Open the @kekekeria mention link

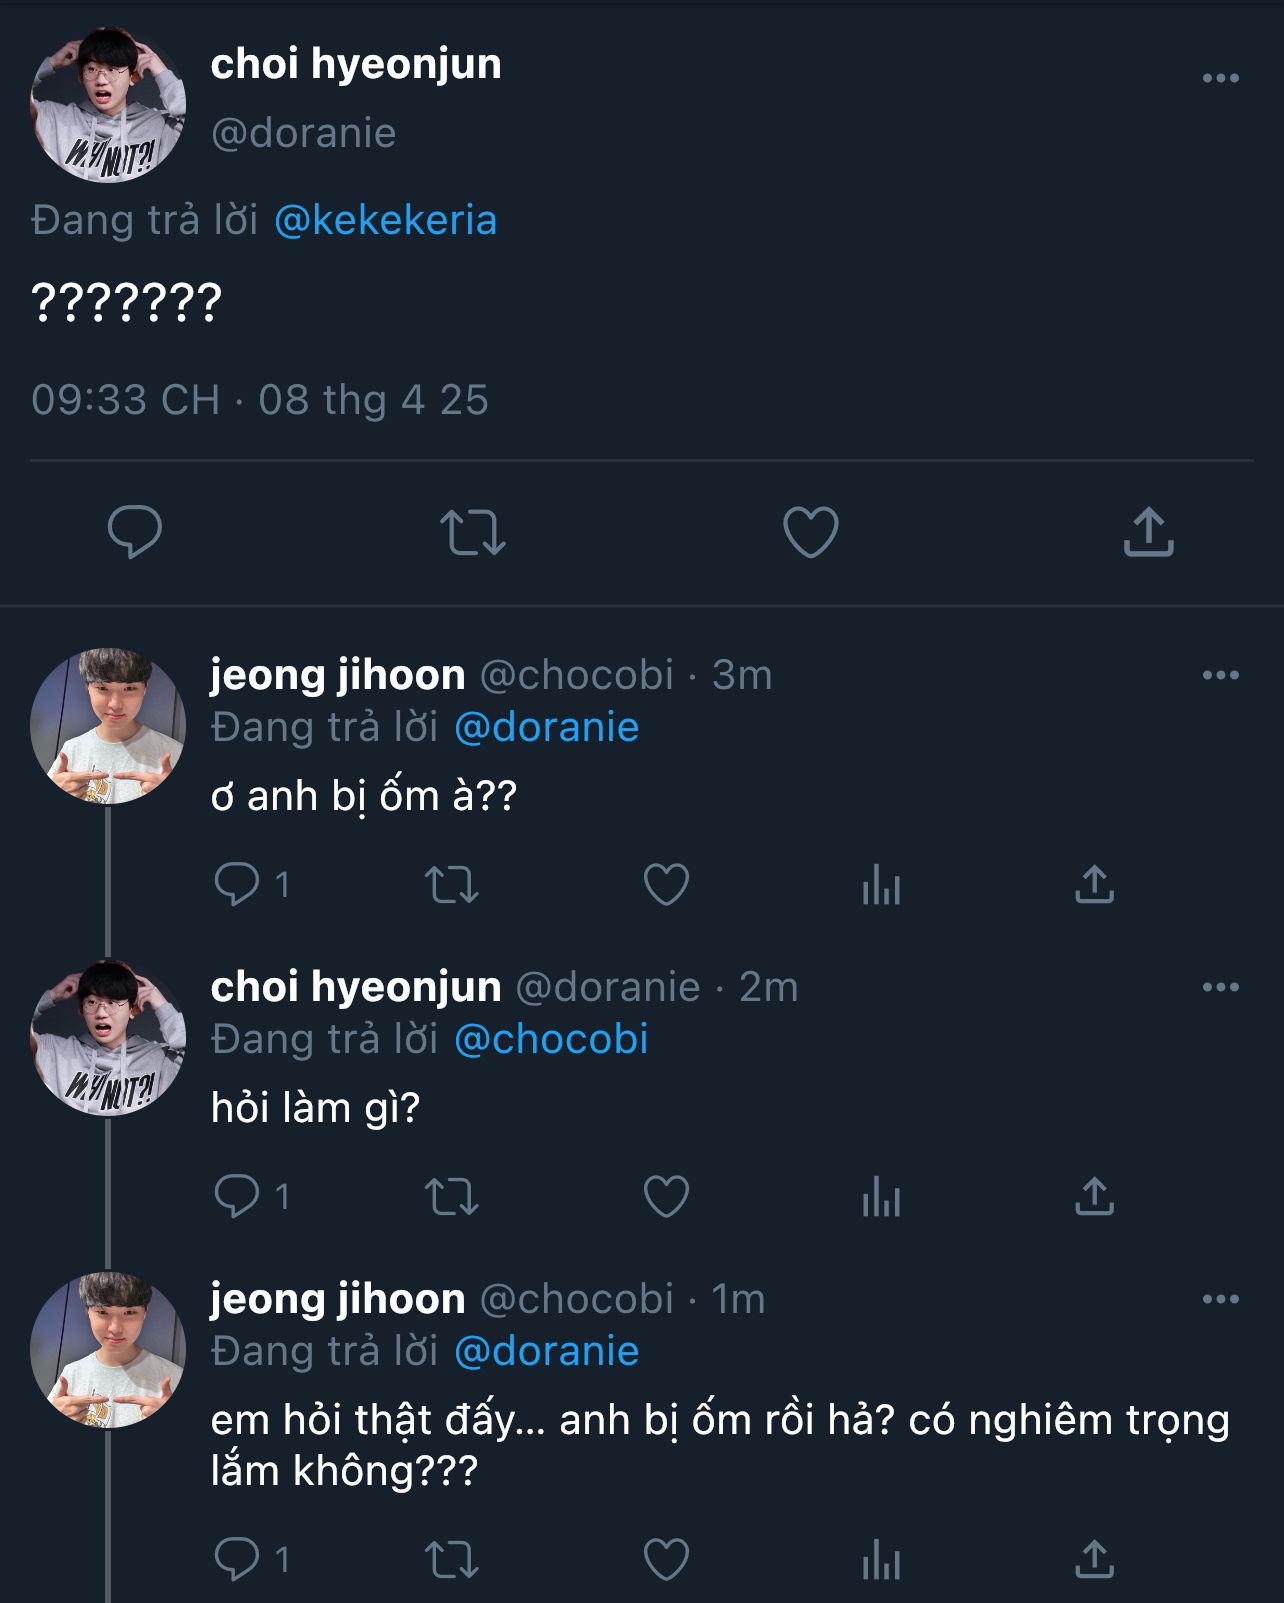pyautogui.click(x=385, y=220)
